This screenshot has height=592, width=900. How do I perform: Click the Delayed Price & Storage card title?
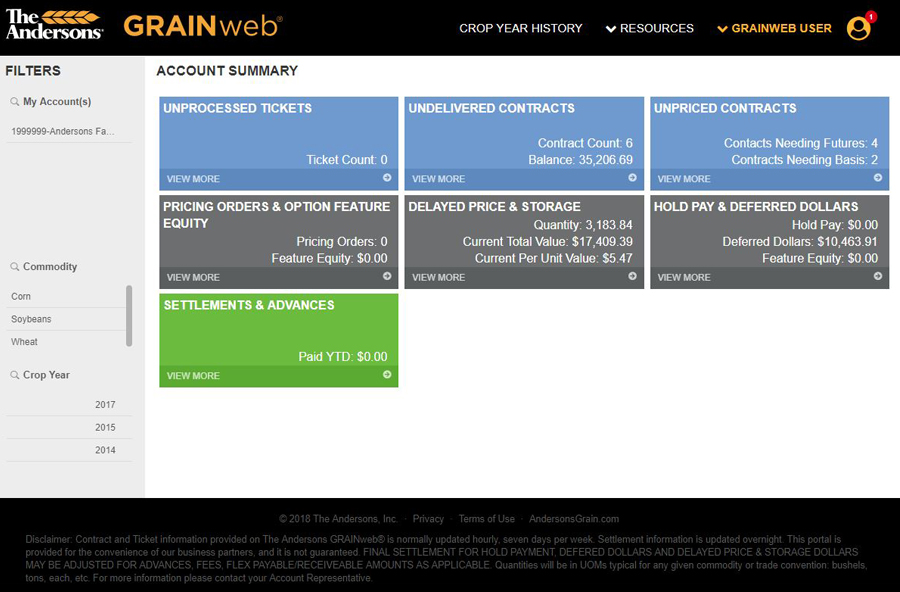coord(494,207)
